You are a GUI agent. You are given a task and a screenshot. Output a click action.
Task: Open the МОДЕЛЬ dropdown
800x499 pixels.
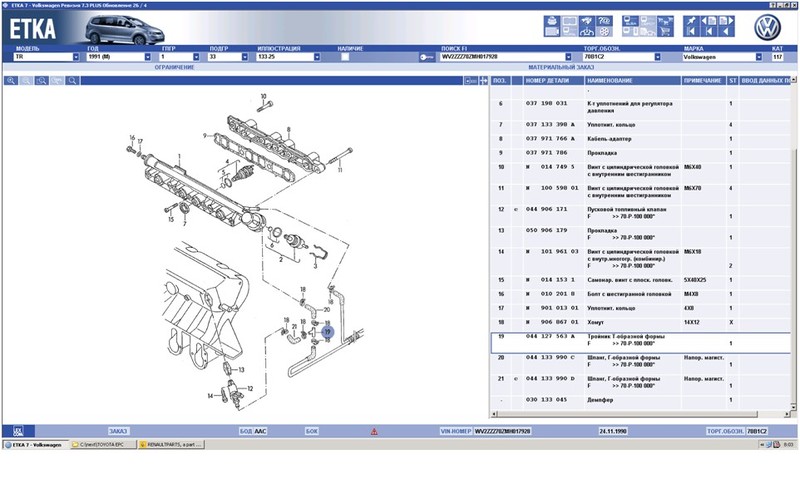pos(75,58)
